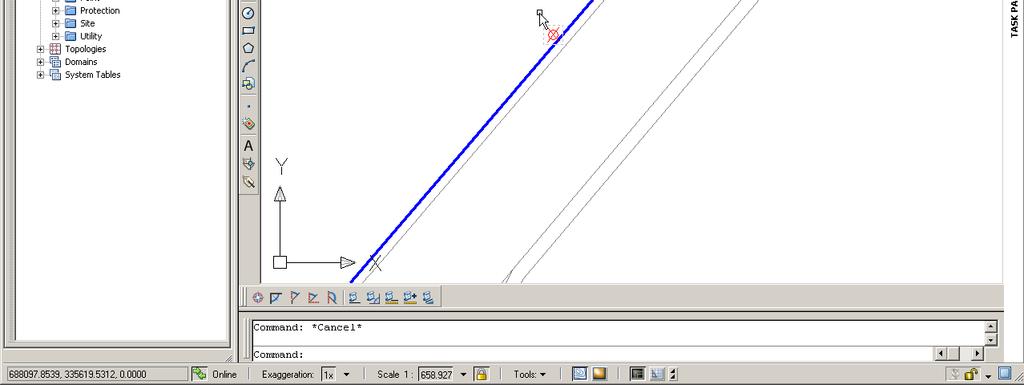Expand the System Tables node
This screenshot has width=1024, height=385.
[40, 74]
